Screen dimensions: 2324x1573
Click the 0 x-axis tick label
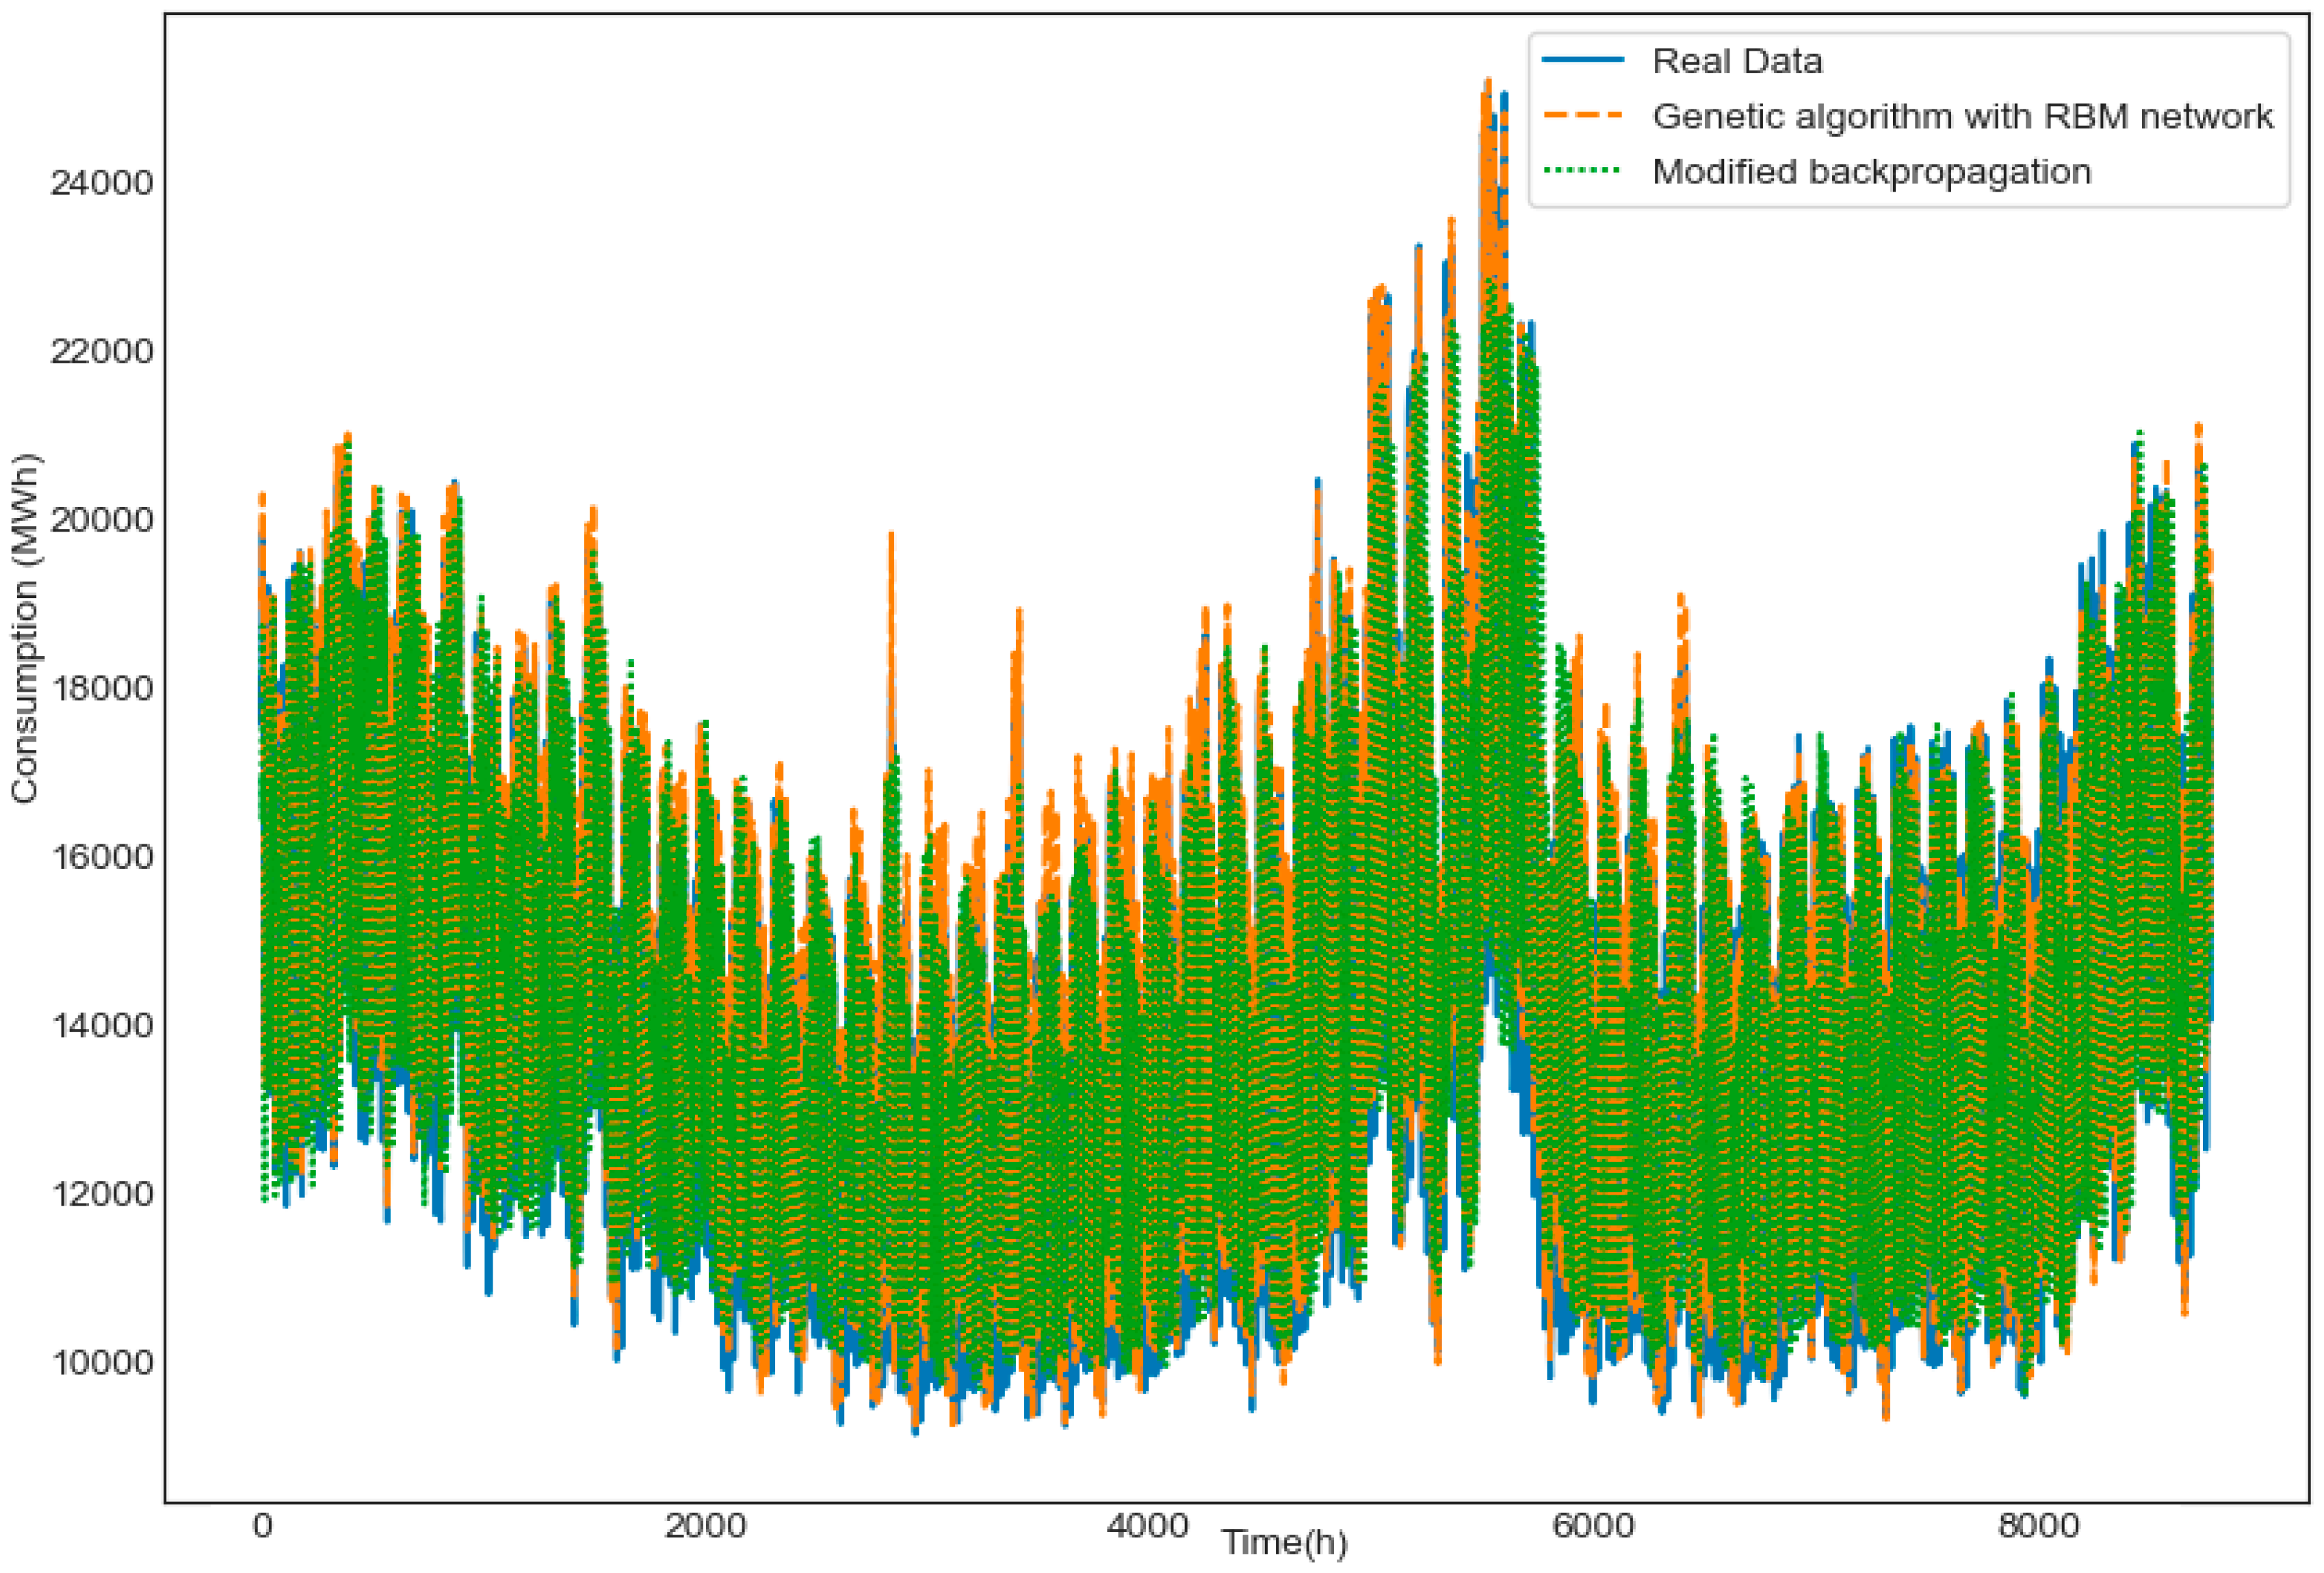[x=262, y=1526]
